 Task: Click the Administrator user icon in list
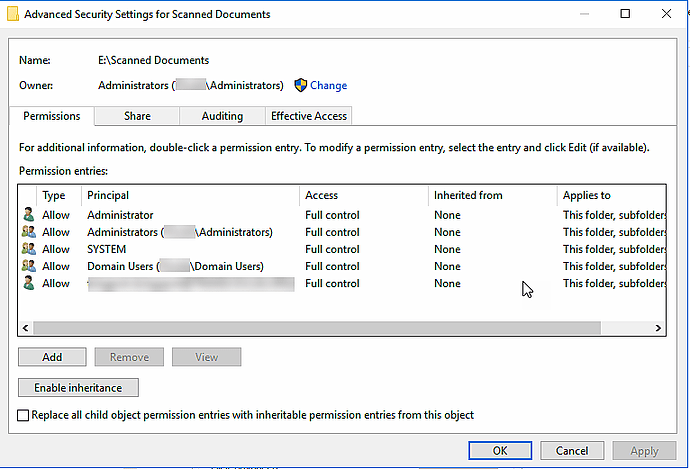28,215
